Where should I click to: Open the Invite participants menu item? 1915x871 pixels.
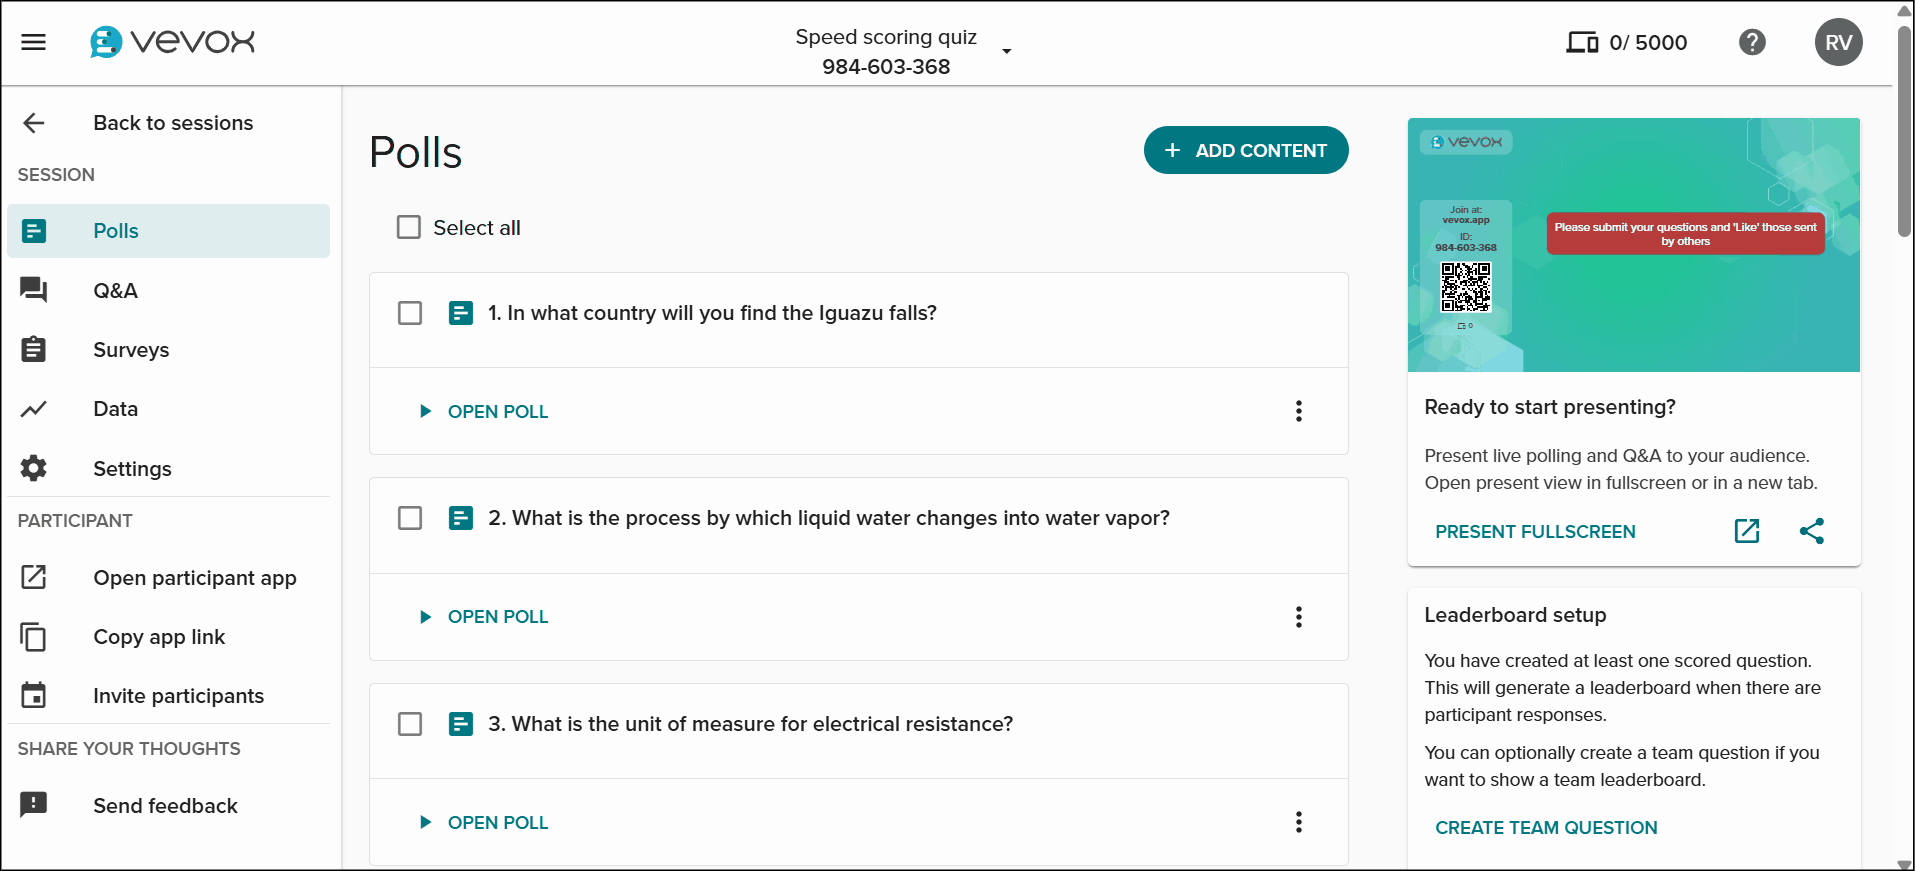pos(178,695)
